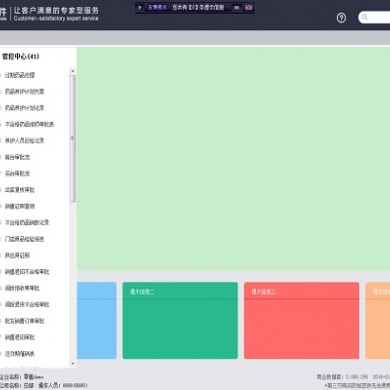Image resolution: width=390 pixels, height=390 pixels.
Task: Open 药品养护计划记录 menu entry
Action: tap(24, 108)
